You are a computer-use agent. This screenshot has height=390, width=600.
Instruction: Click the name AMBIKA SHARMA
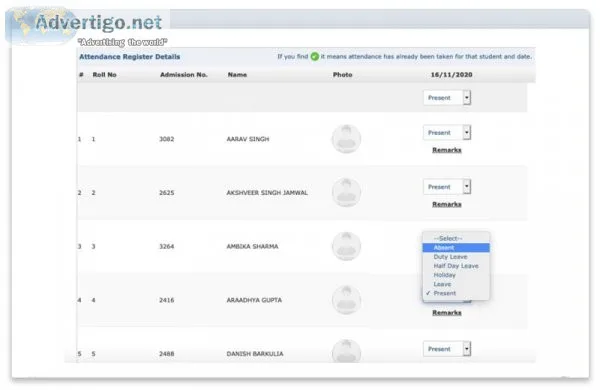252,246
